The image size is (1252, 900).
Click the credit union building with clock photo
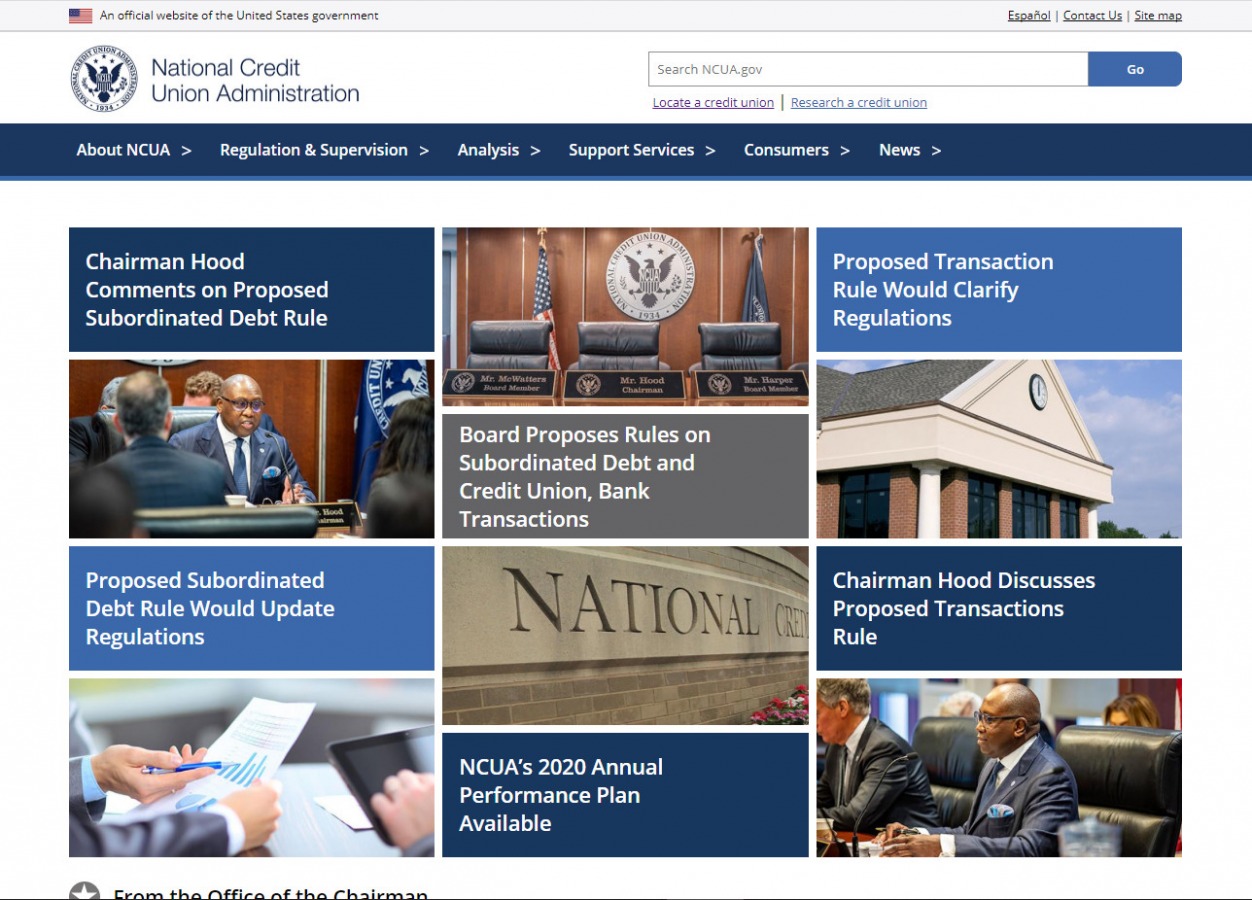[999, 449]
